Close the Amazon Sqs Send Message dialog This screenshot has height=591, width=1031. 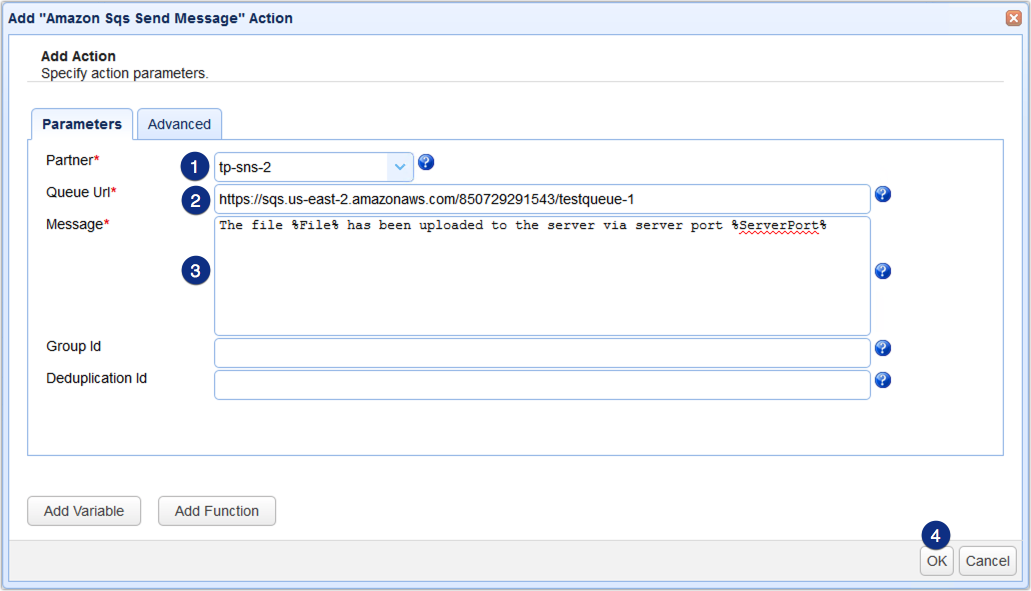tap(1016, 17)
